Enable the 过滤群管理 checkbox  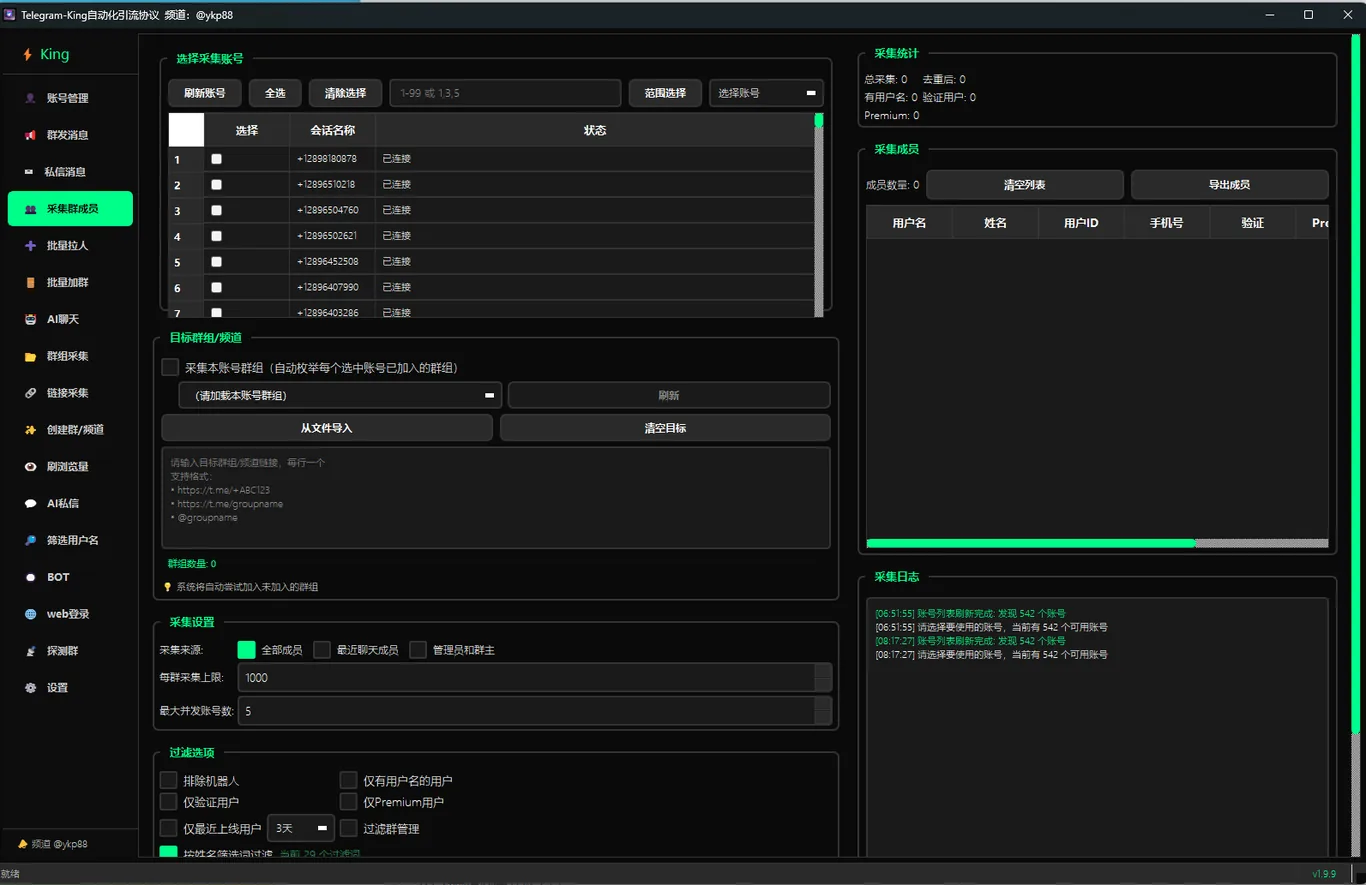348,828
